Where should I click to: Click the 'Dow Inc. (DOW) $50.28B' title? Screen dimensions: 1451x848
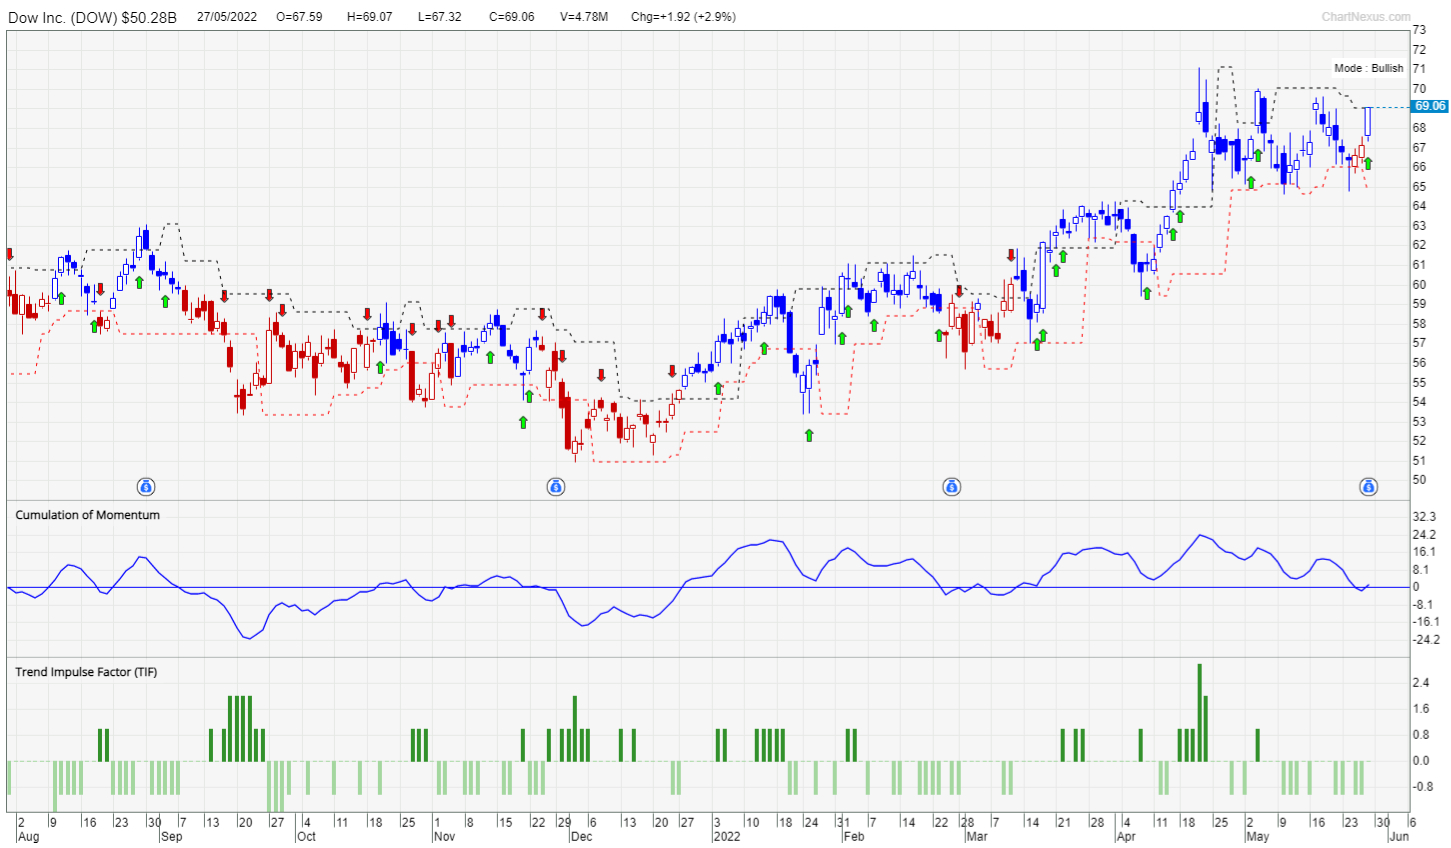coord(92,17)
